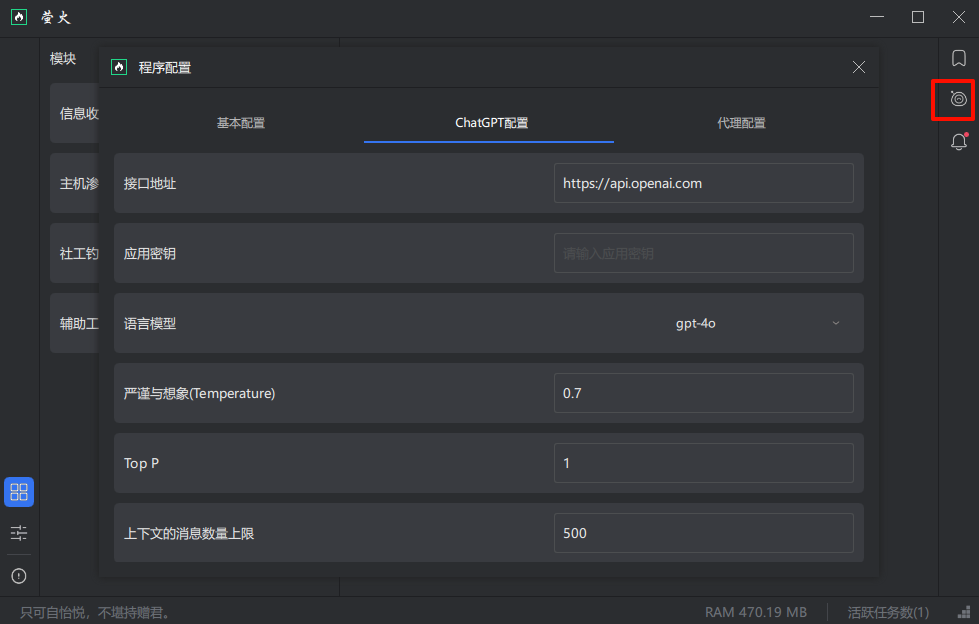Open the notifications bell

tap(958, 142)
